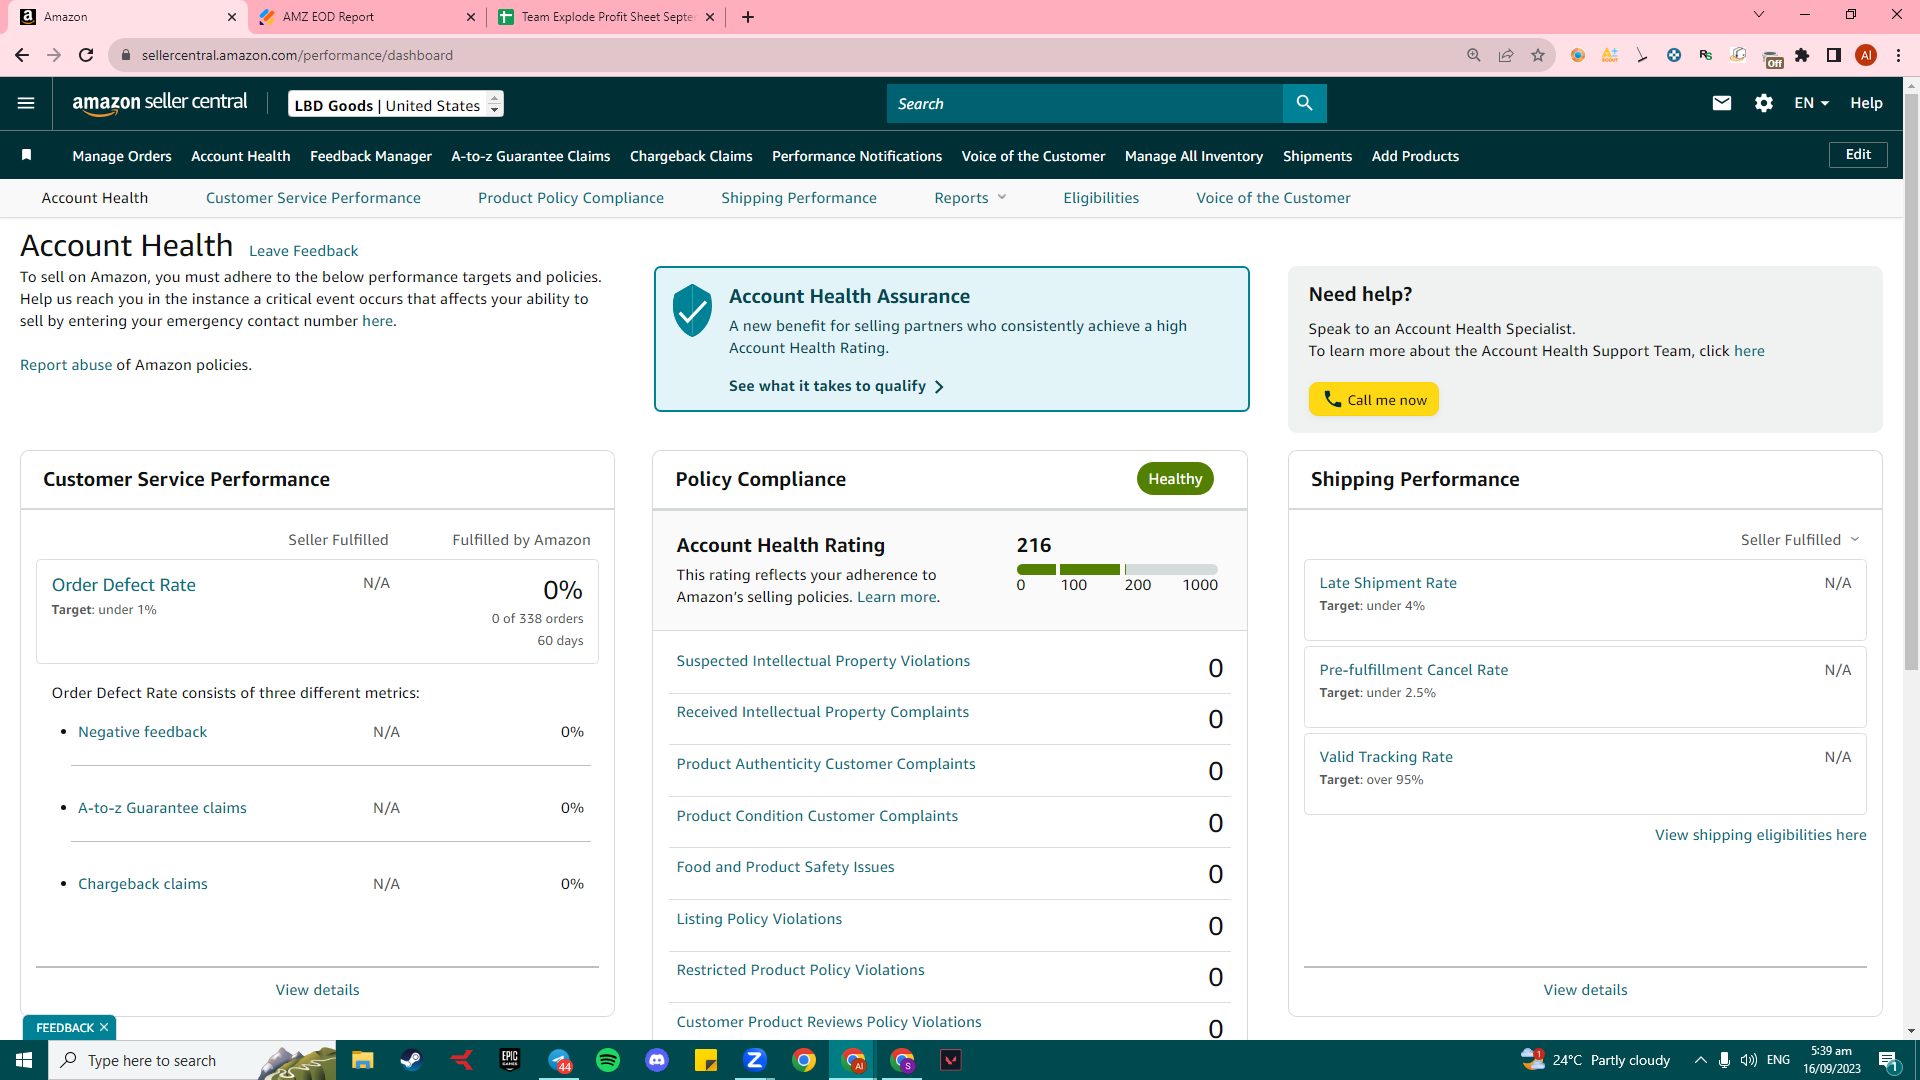Click View shipping eligibilities here link
Image resolution: width=1920 pixels, height=1080 pixels.
pos(1760,835)
